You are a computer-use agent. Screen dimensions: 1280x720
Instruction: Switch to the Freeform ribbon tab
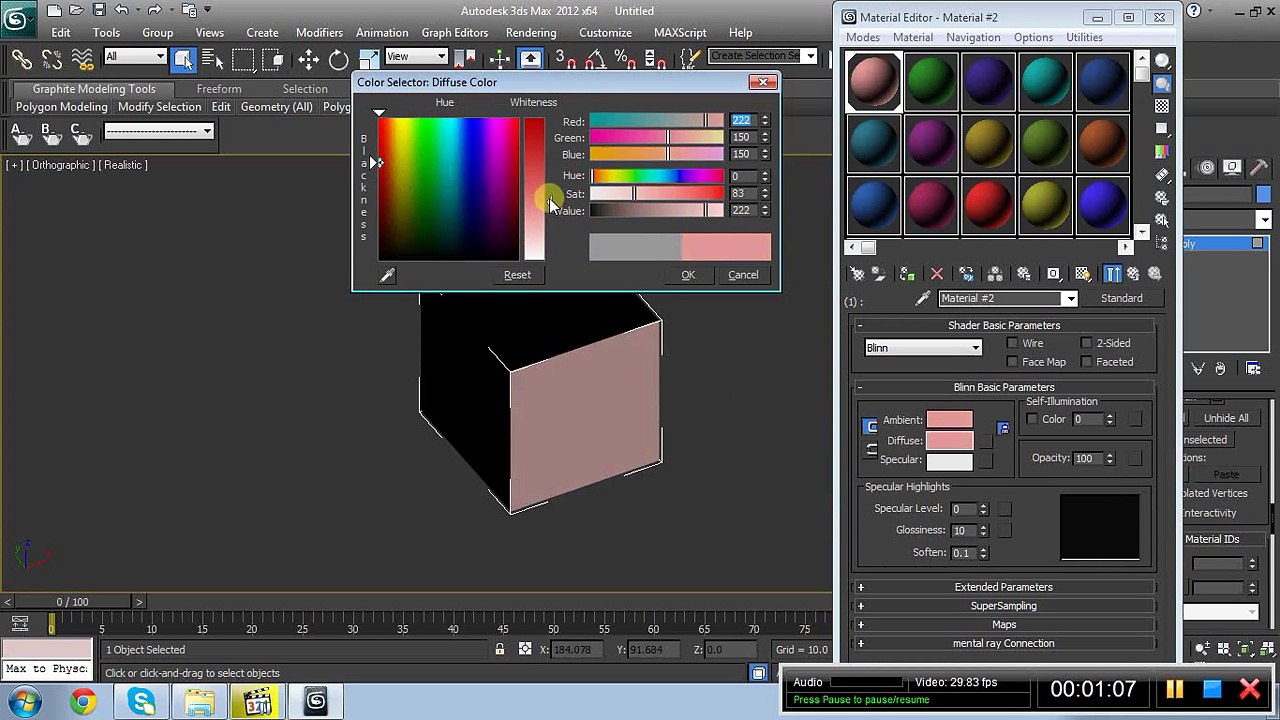pyautogui.click(x=219, y=89)
